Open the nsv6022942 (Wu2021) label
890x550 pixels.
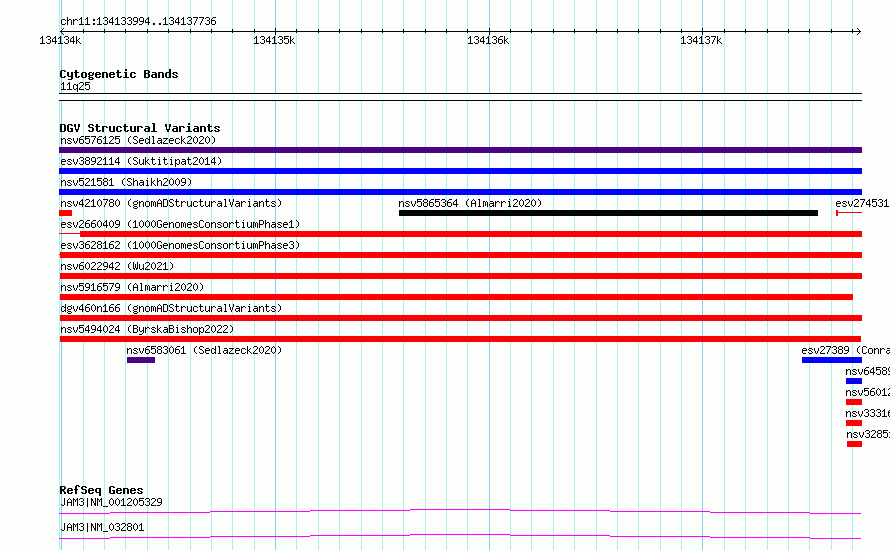117,266
